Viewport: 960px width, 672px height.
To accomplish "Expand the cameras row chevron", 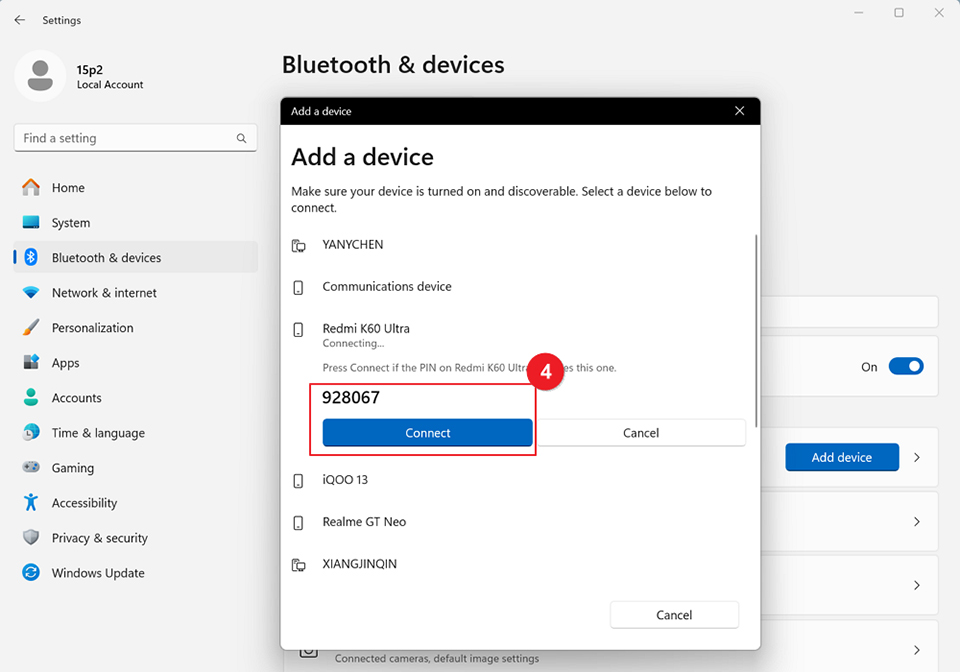I will tap(917, 649).
